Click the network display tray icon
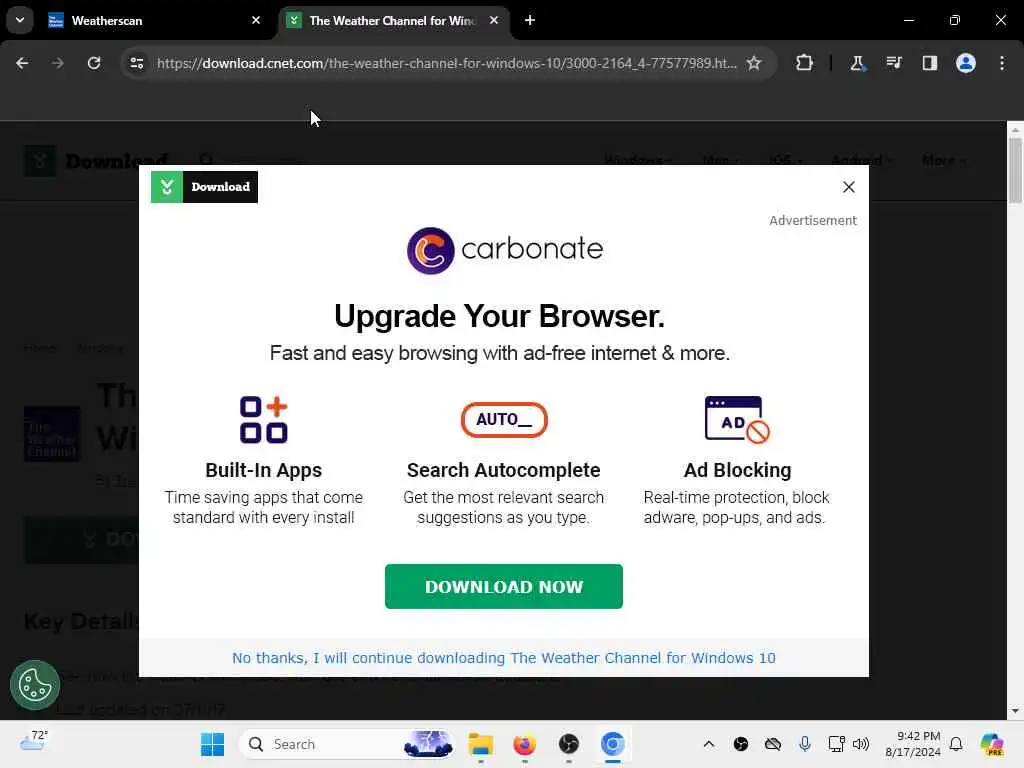1024x768 pixels. (x=836, y=744)
